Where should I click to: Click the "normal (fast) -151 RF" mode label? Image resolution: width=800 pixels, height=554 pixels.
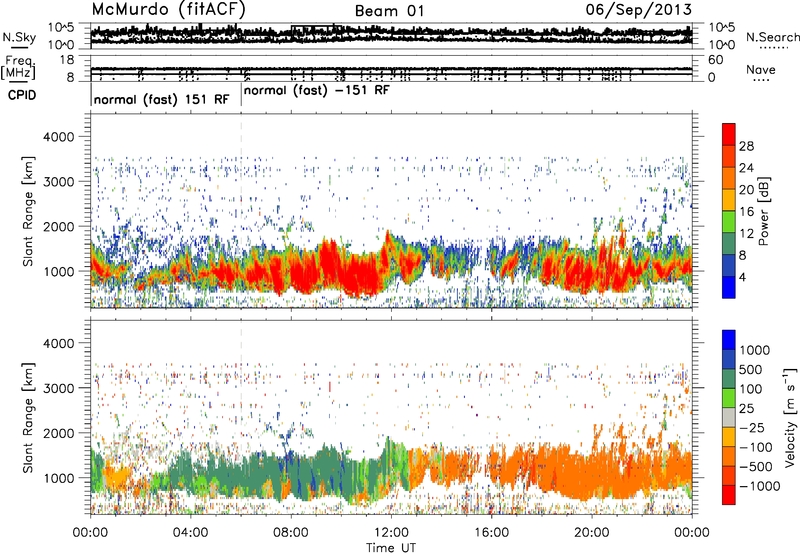316,90
